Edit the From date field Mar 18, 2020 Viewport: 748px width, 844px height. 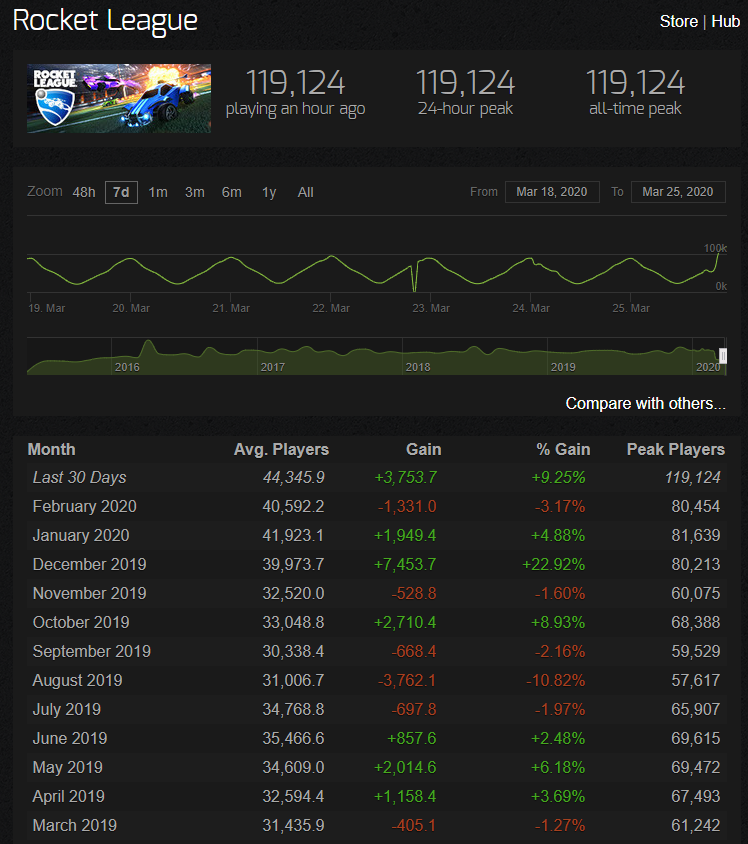click(x=552, y=192)
